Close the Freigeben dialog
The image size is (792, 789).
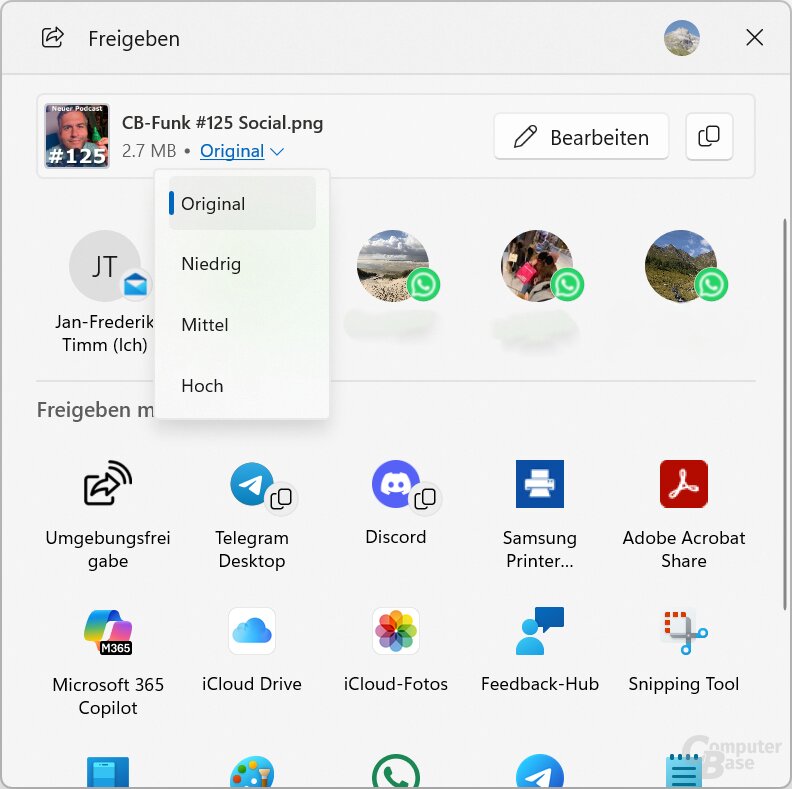[755, 37]
